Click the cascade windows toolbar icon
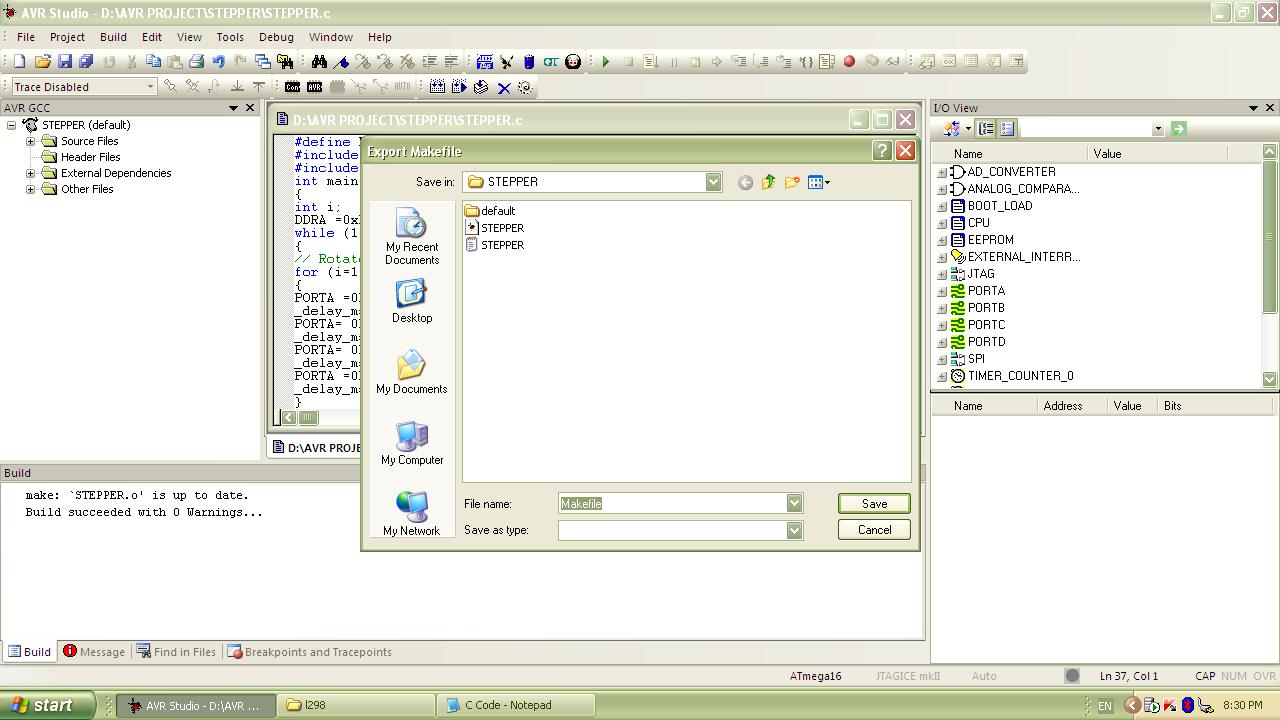This screenshot has height=720, width=1280. [x=262, y=61]
